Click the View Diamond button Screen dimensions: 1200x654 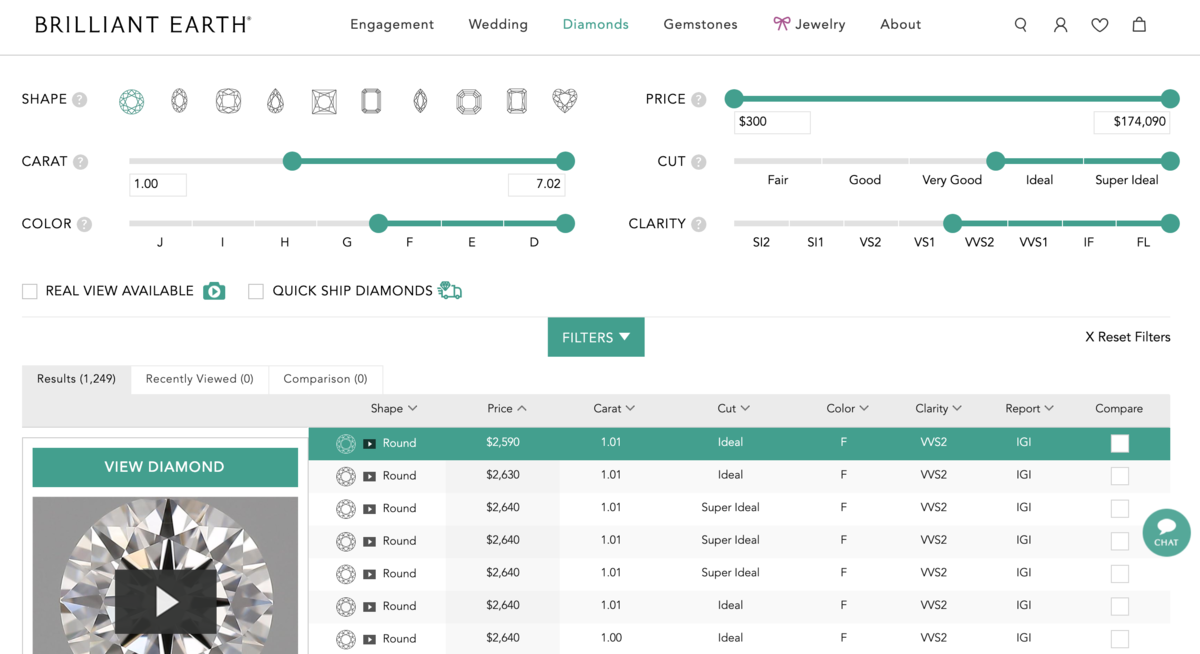coord(165,467)
